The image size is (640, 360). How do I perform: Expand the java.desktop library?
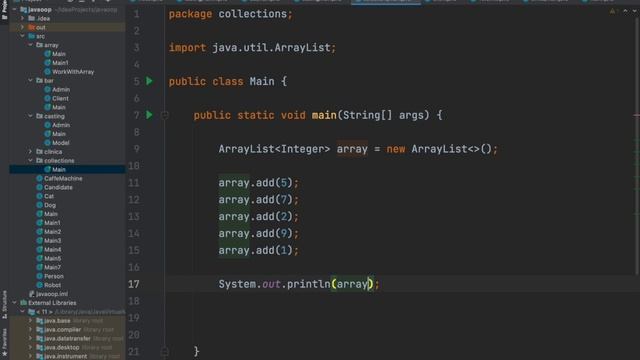[x=31, y=348]
